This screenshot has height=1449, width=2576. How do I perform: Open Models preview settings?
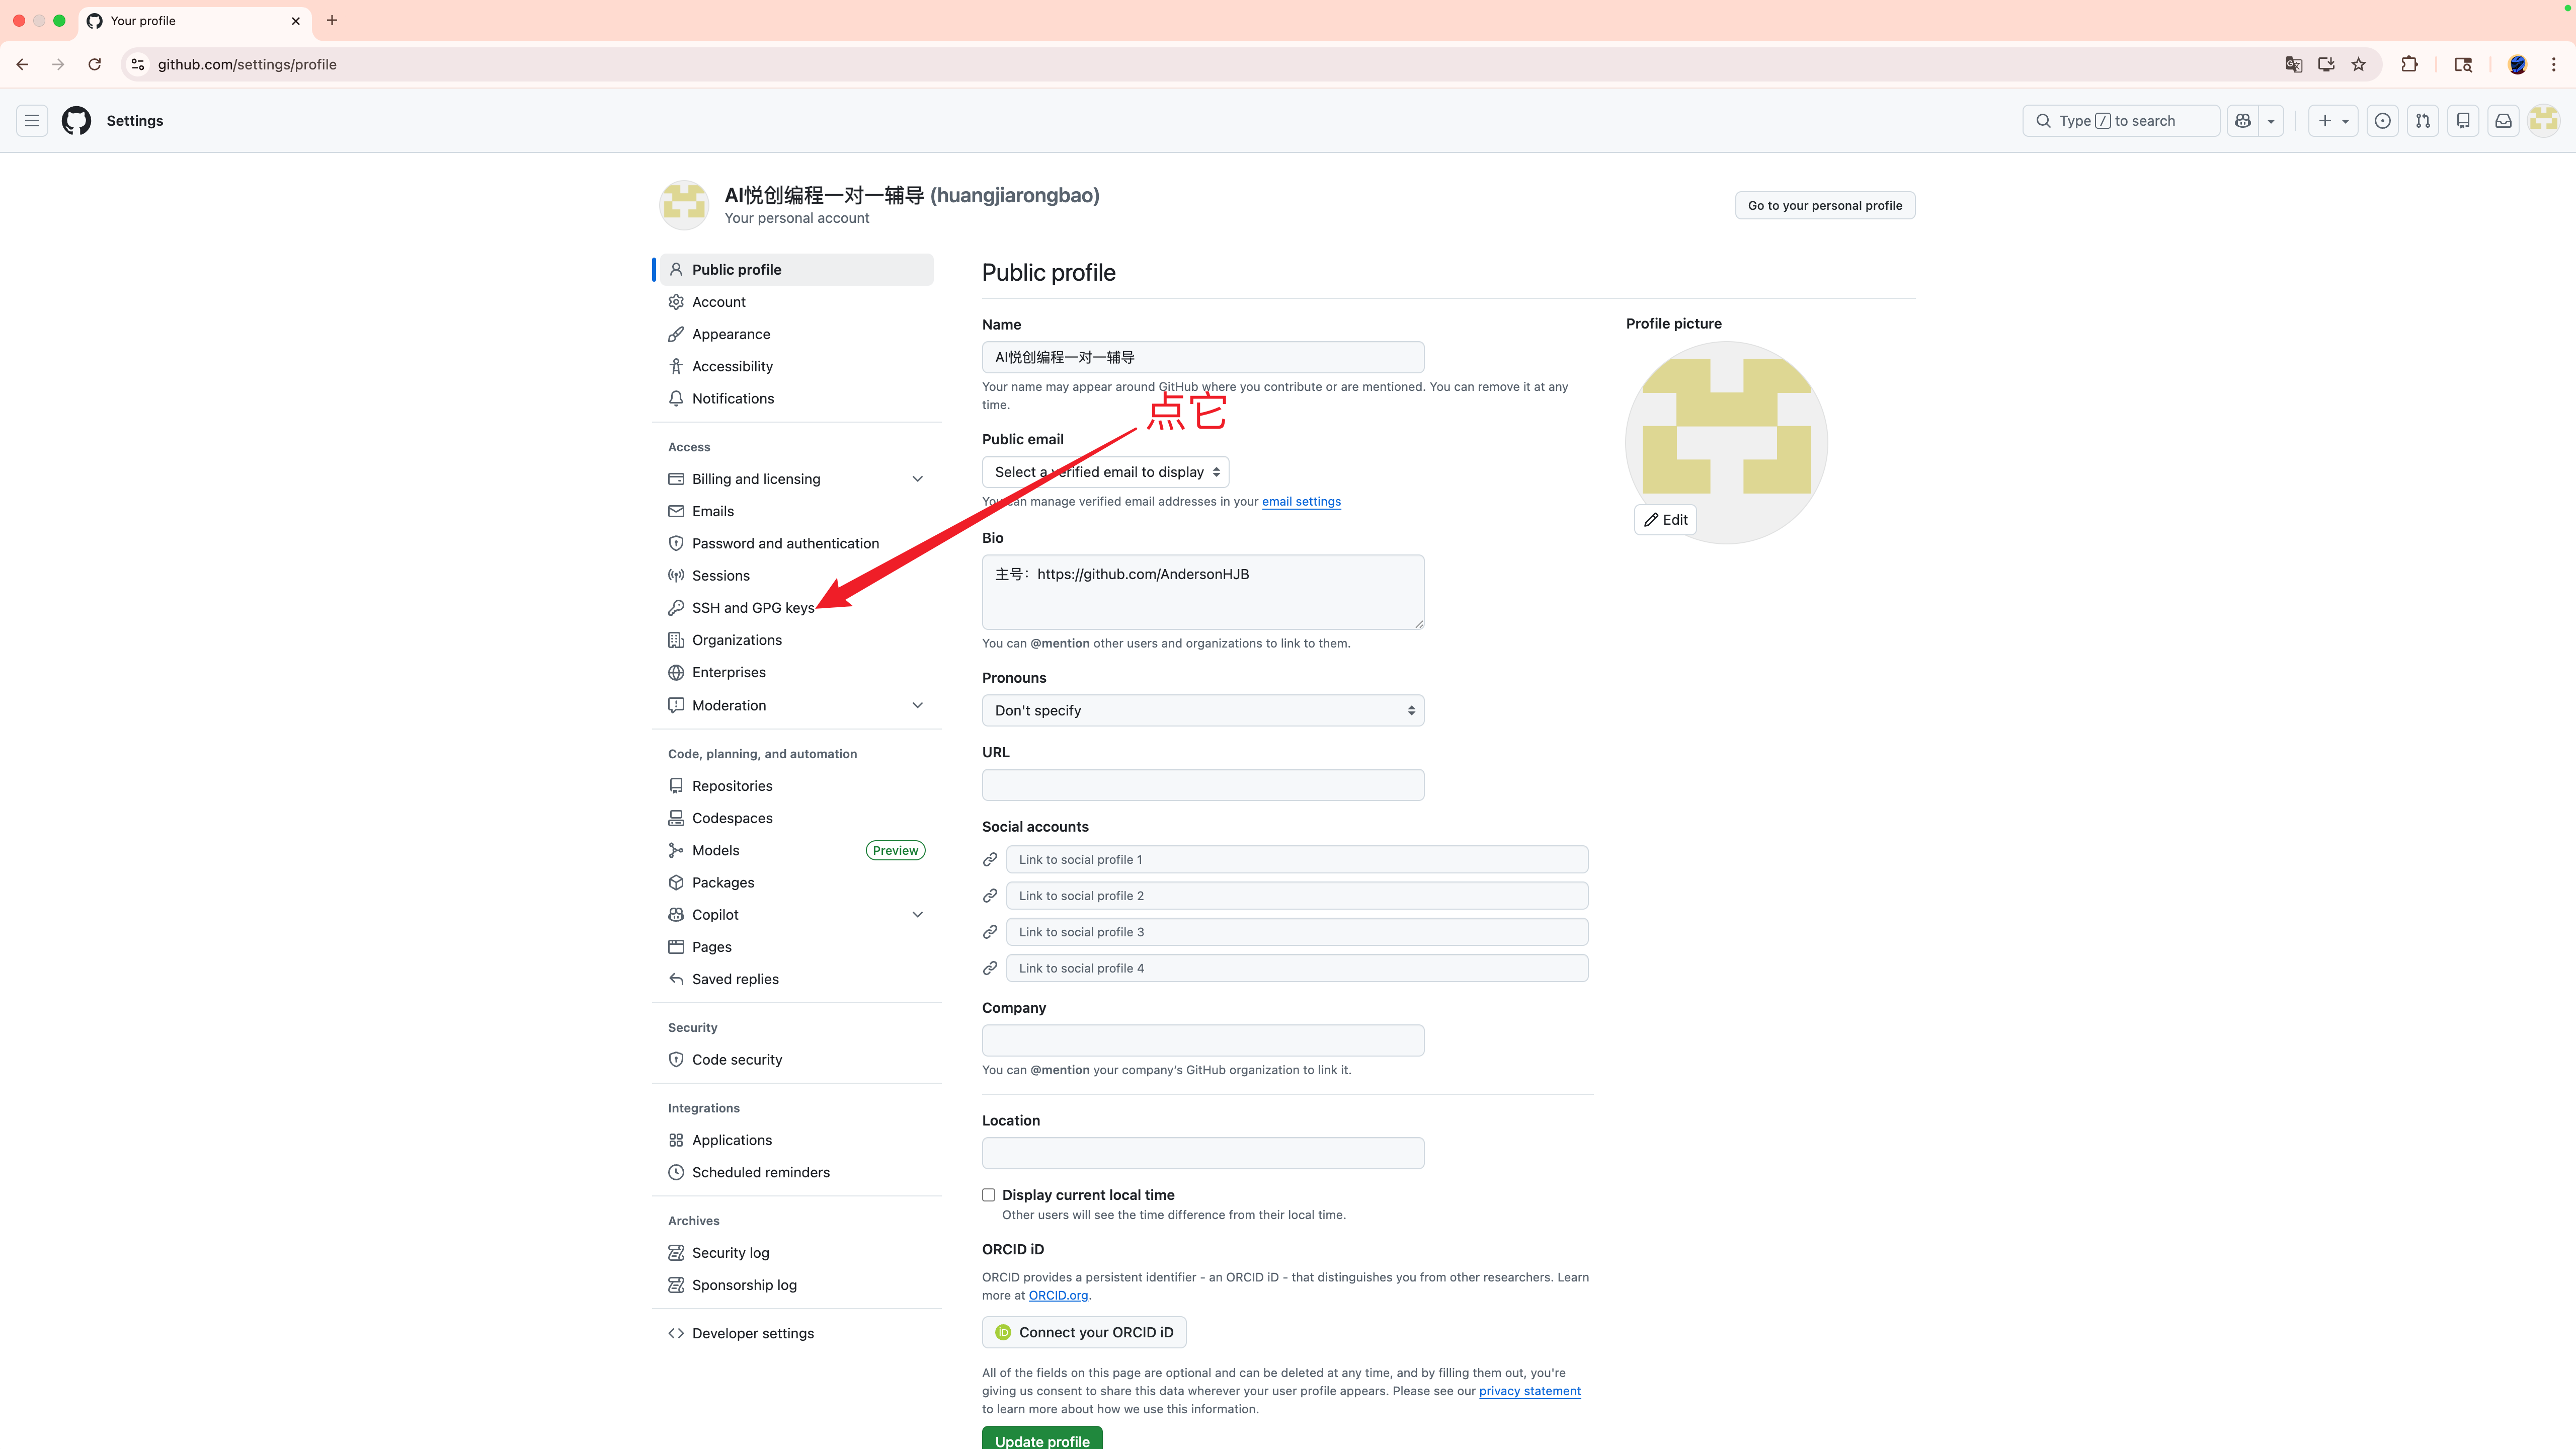coord(797,850)
